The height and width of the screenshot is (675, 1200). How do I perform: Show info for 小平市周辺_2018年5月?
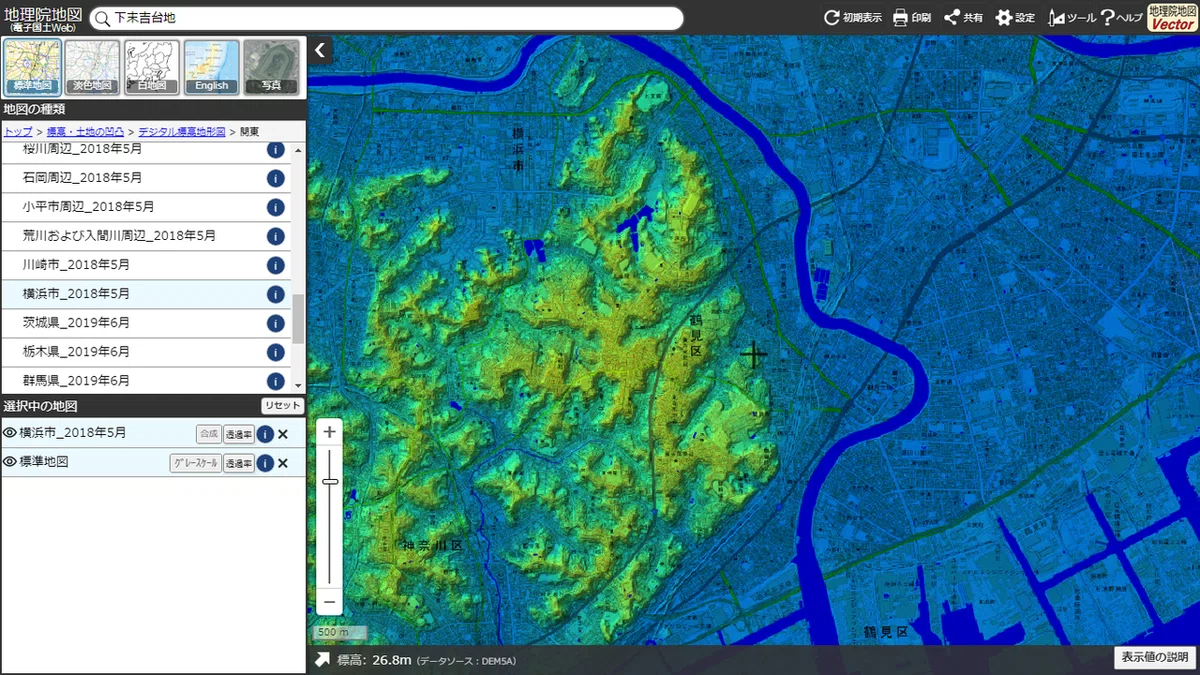[276, 207]
